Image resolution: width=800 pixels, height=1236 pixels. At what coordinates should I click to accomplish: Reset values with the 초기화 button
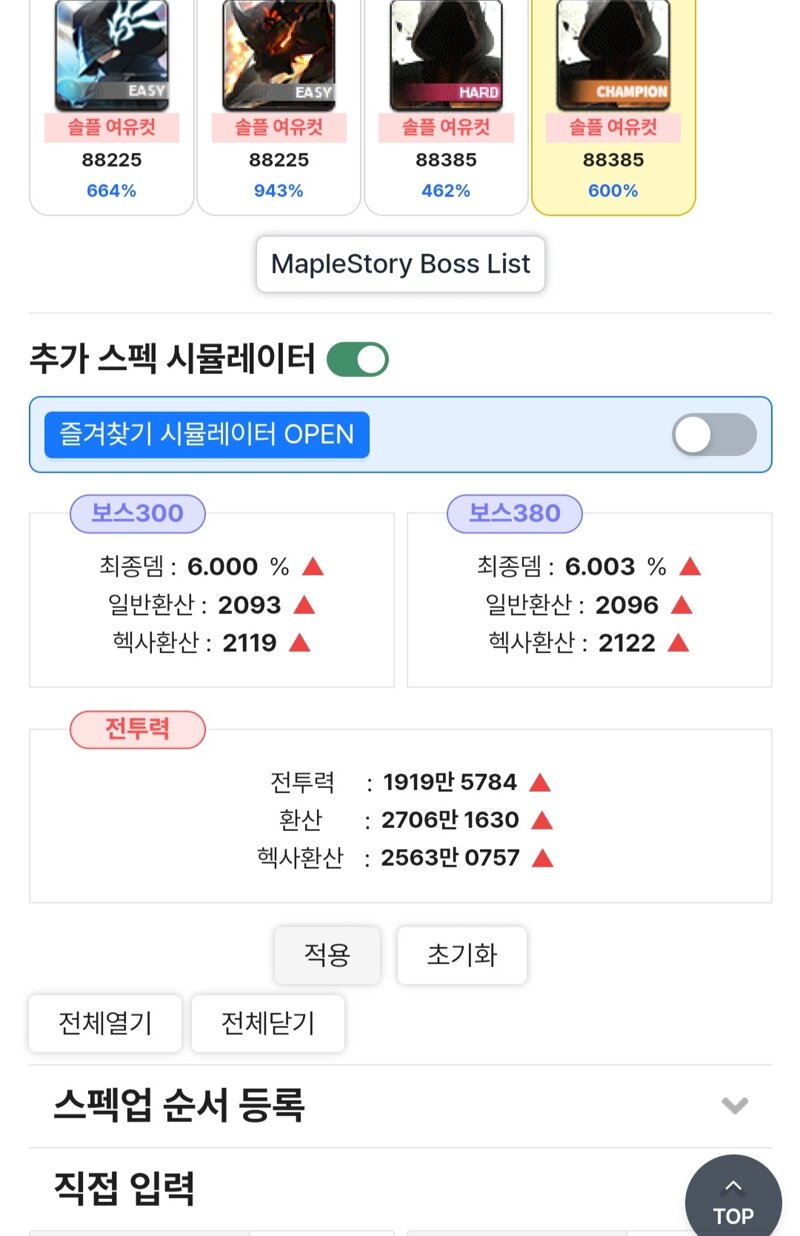click(462, 955)
